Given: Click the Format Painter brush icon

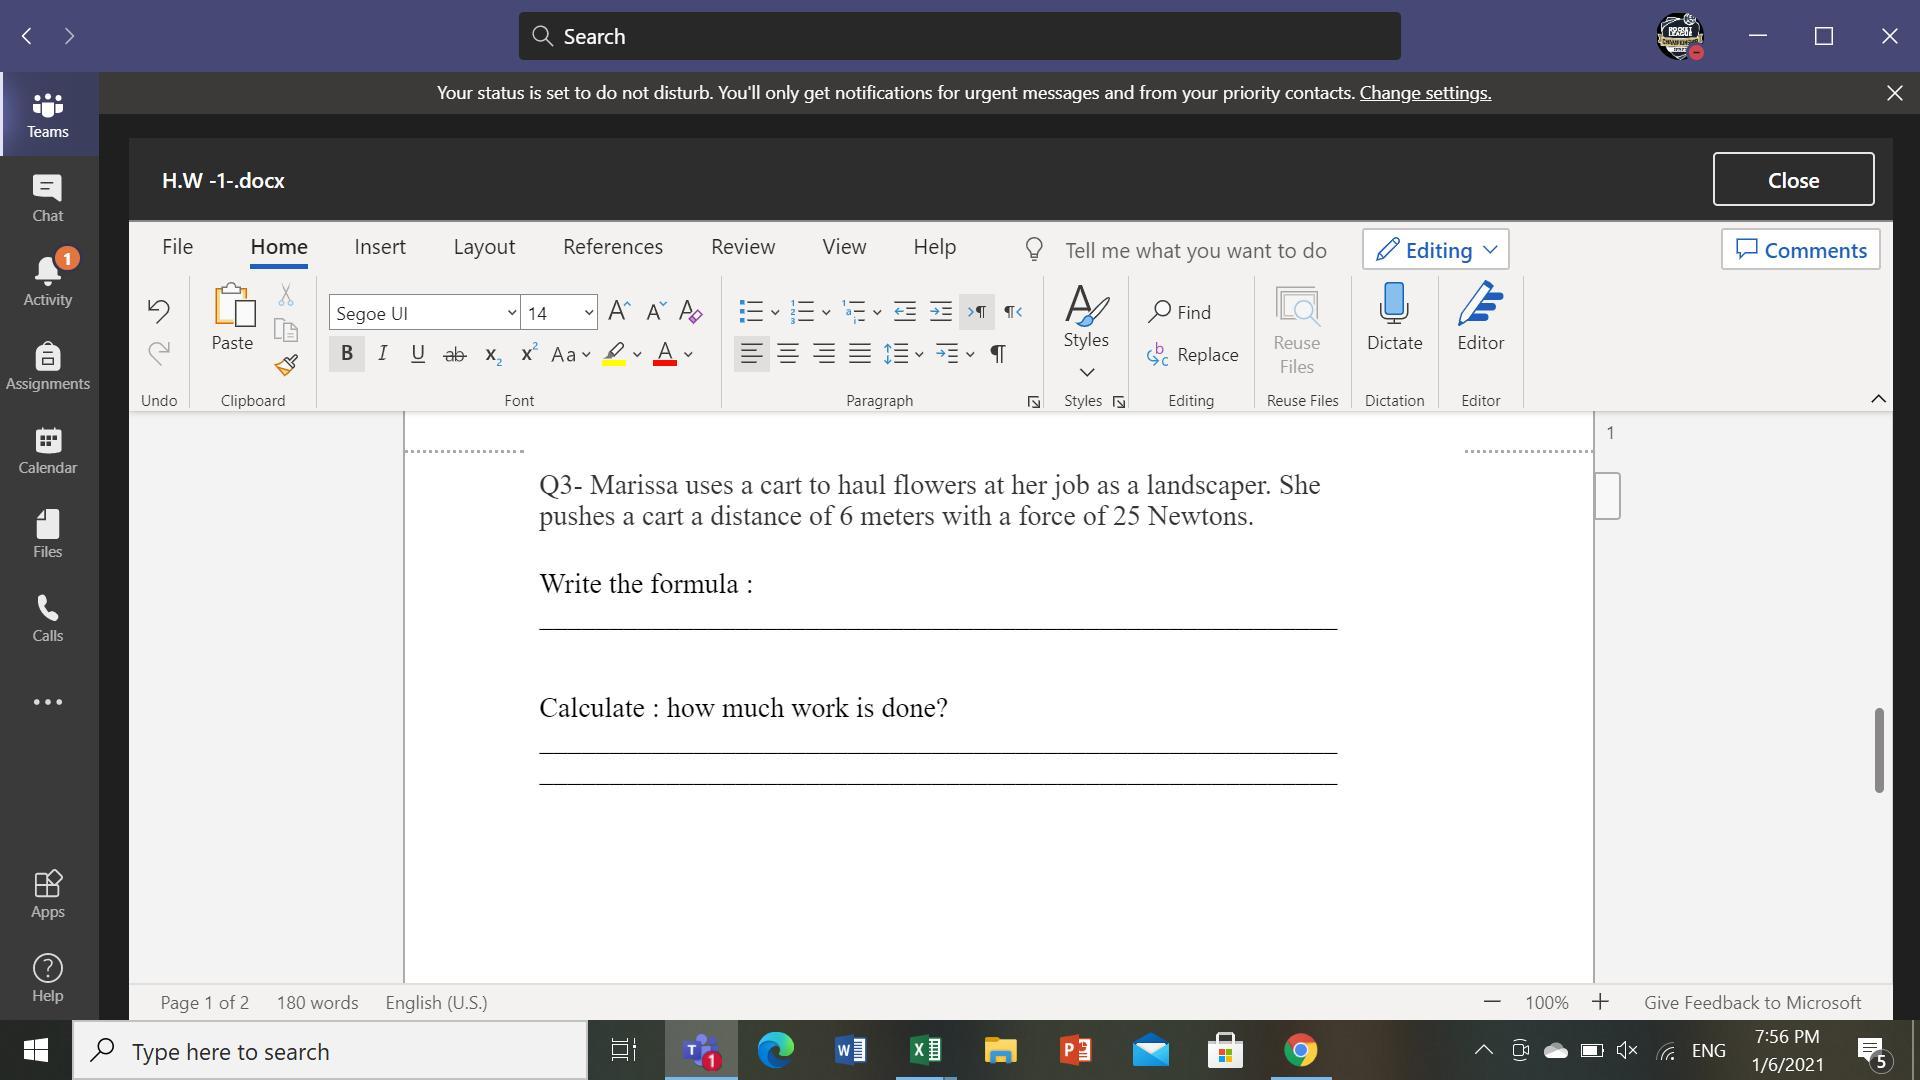Looking at the screenshot, I should click(x=286, y=365).
